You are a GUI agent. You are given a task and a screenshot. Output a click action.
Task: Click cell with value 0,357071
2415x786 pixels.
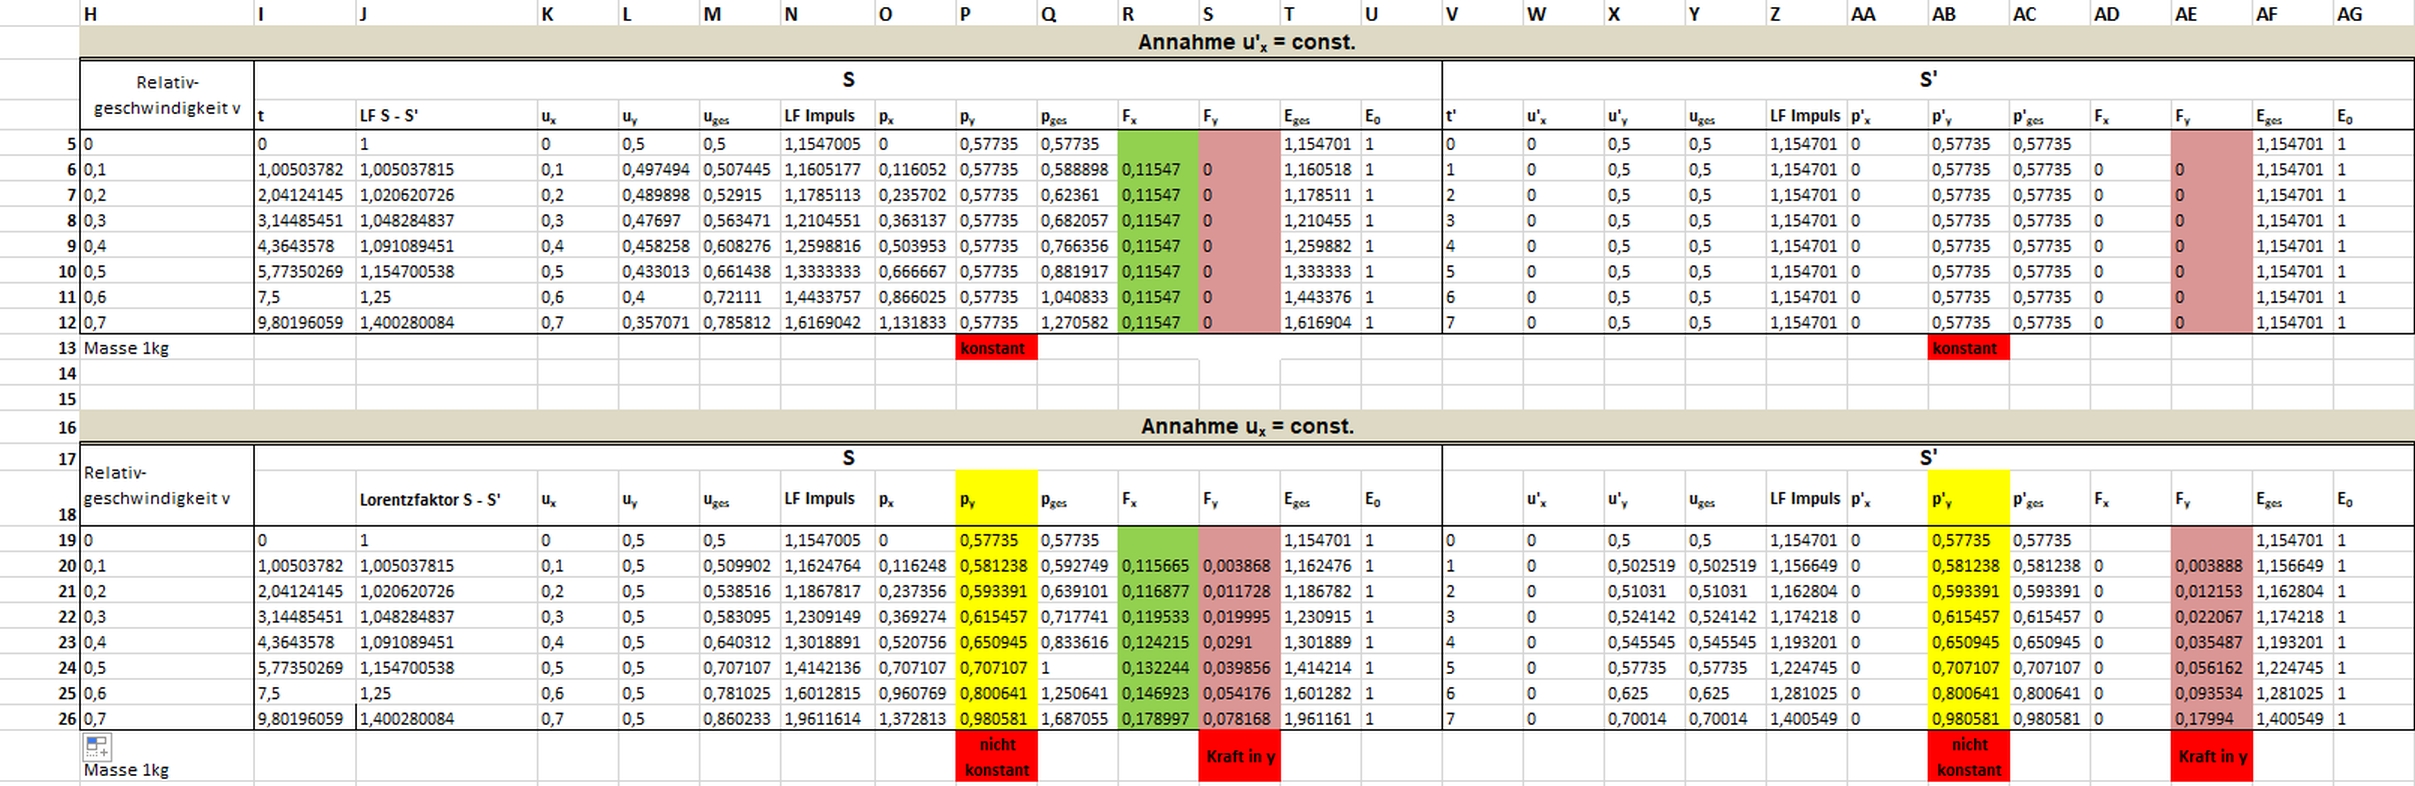[658, 323]
